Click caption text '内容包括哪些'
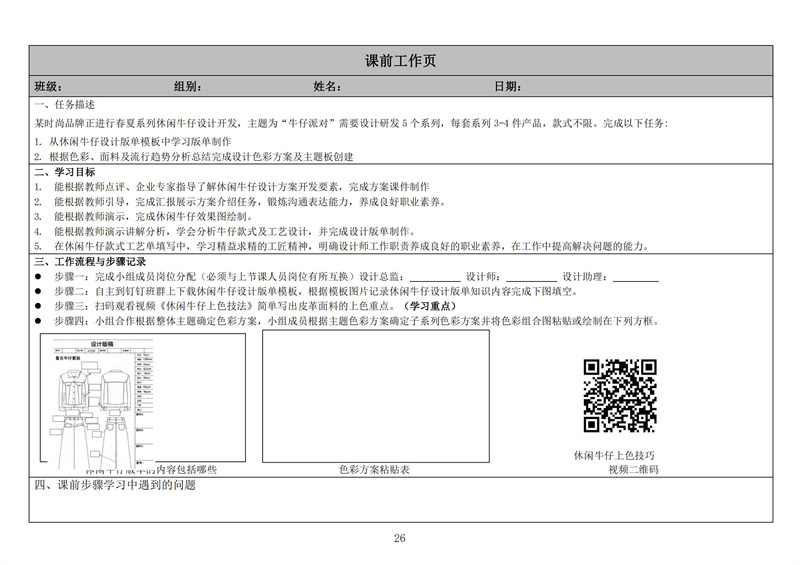Viewport: 800px width, 565px height. [186, 470]
